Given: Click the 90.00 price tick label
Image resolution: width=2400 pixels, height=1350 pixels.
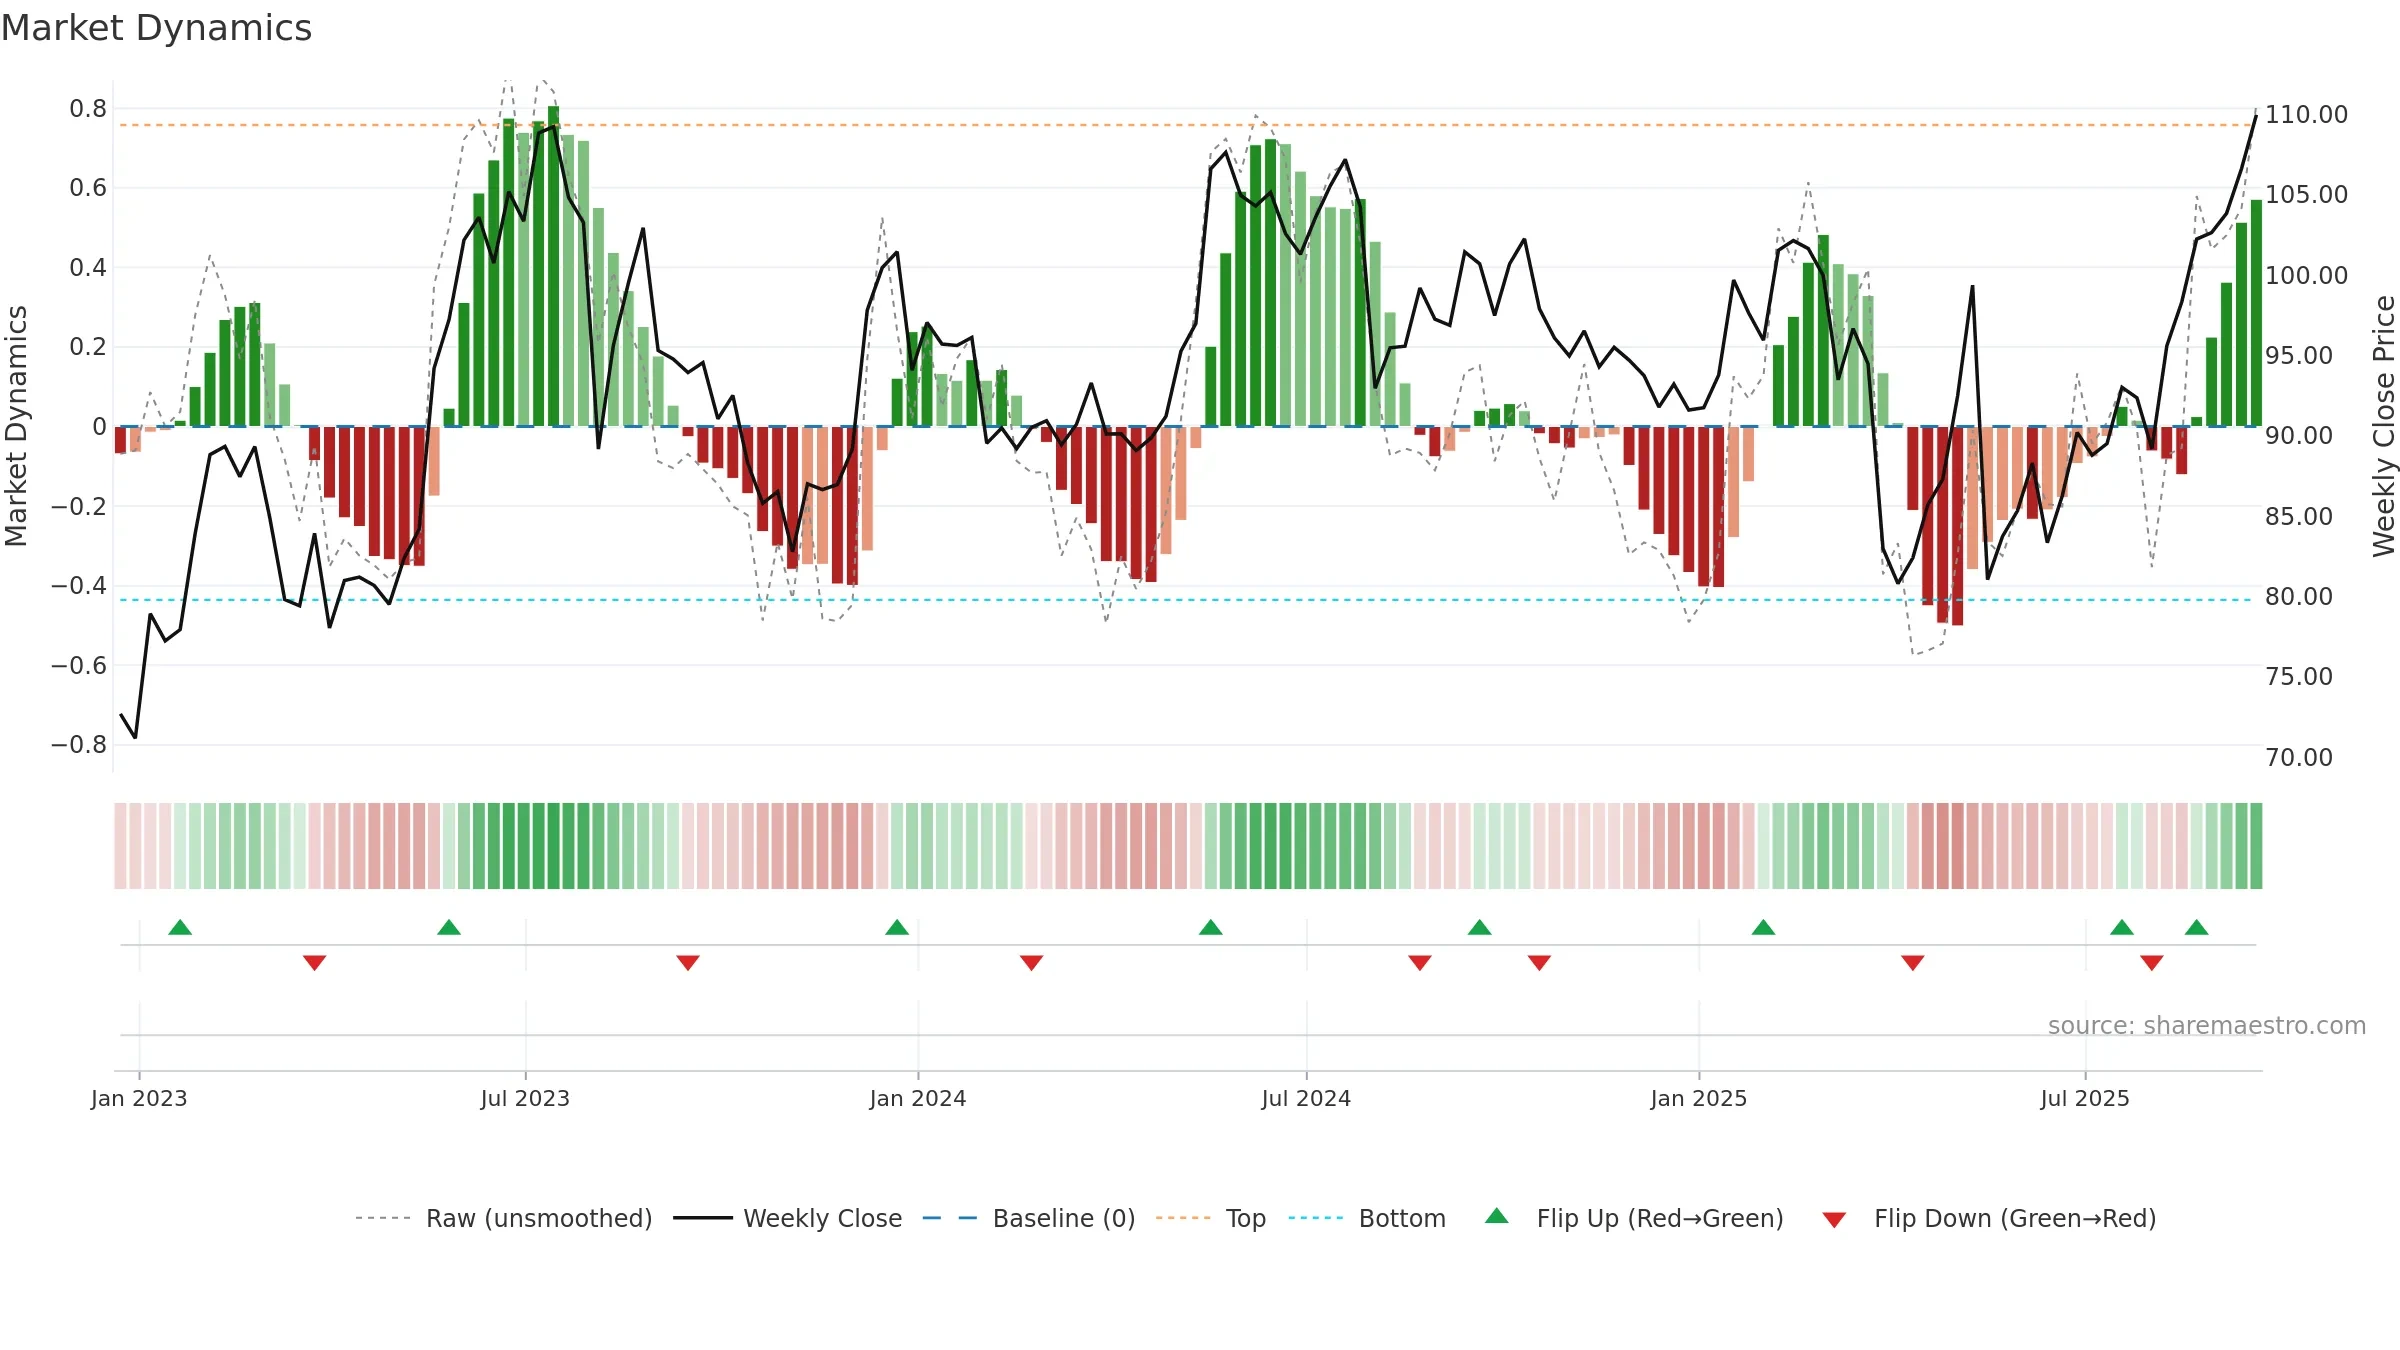Looking at the screenshot, I should [2299, 435].
